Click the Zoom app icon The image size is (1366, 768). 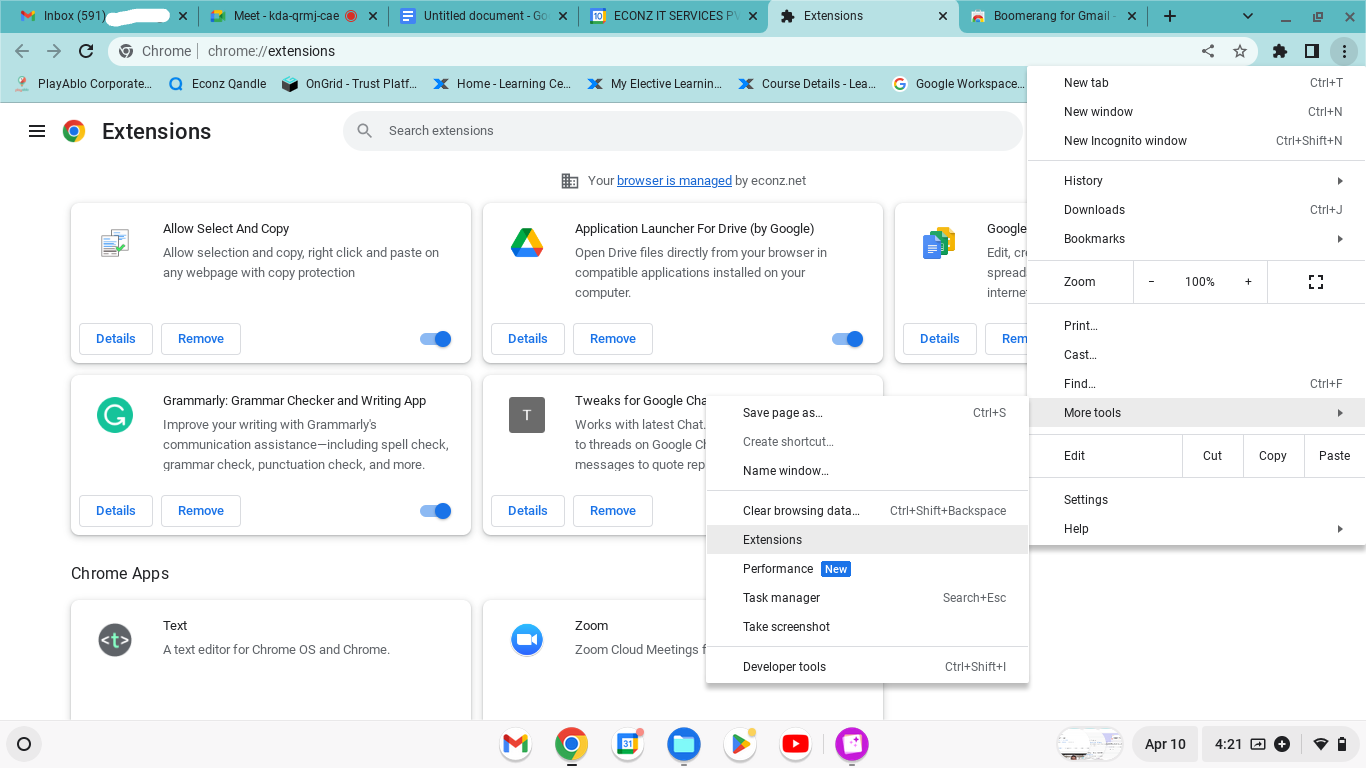(527, 640)
